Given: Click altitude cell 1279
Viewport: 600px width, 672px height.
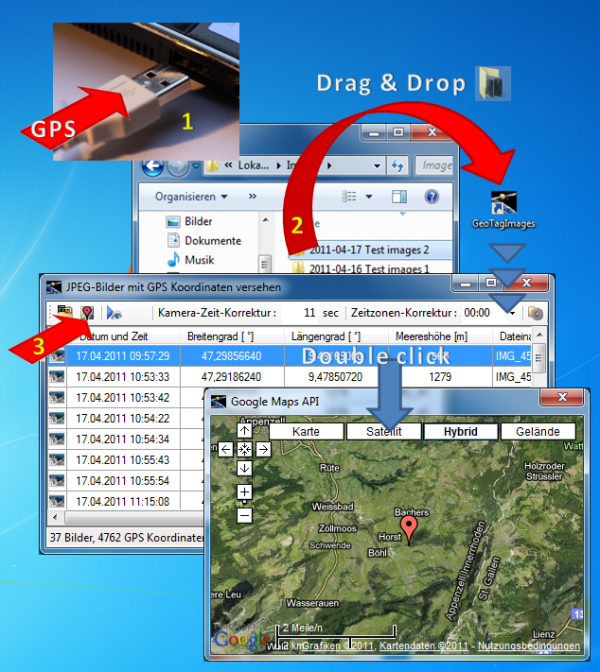Looking at the screenshot, I should (440, 377).
